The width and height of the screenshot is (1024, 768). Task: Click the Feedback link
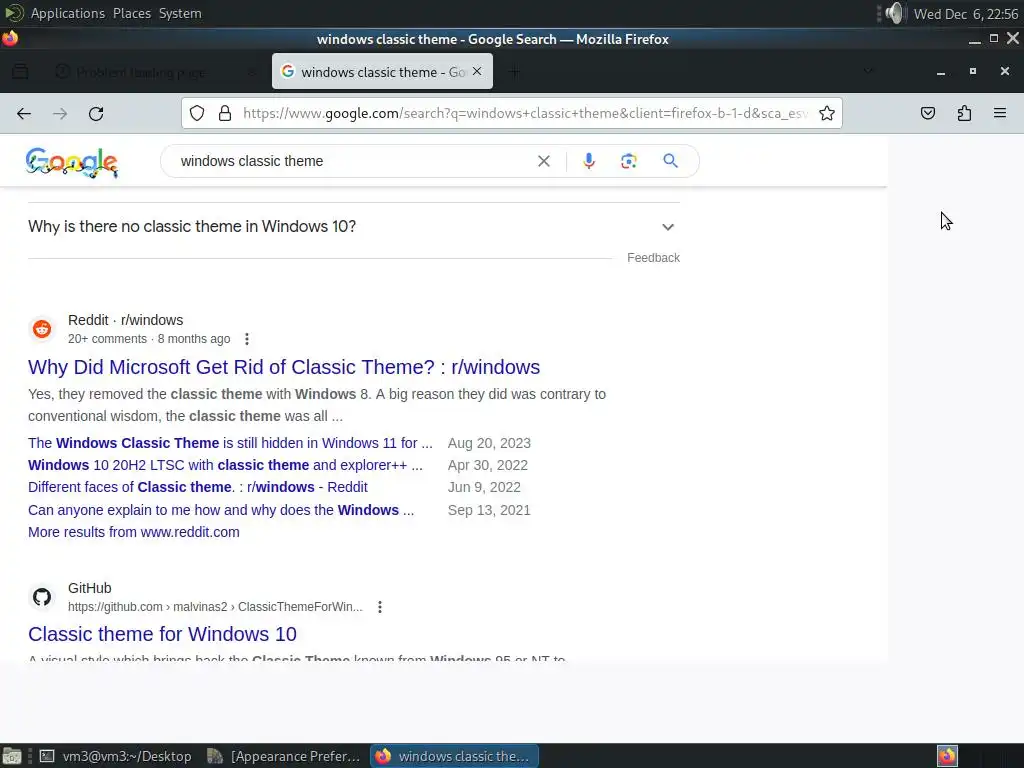653,258
